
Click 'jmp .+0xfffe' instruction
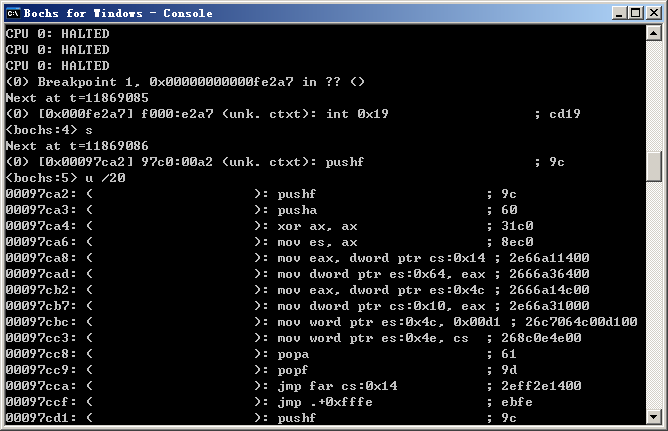tap(325, 402)
